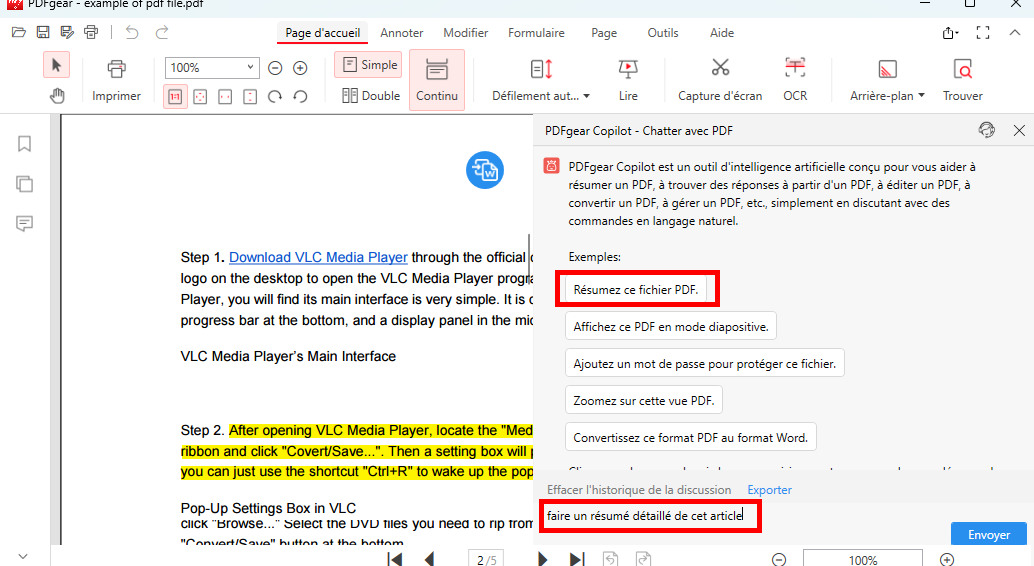Expand the sidebar bottom chevron
The width and height of the screenshot is (1034, 566).
(23, 556)
